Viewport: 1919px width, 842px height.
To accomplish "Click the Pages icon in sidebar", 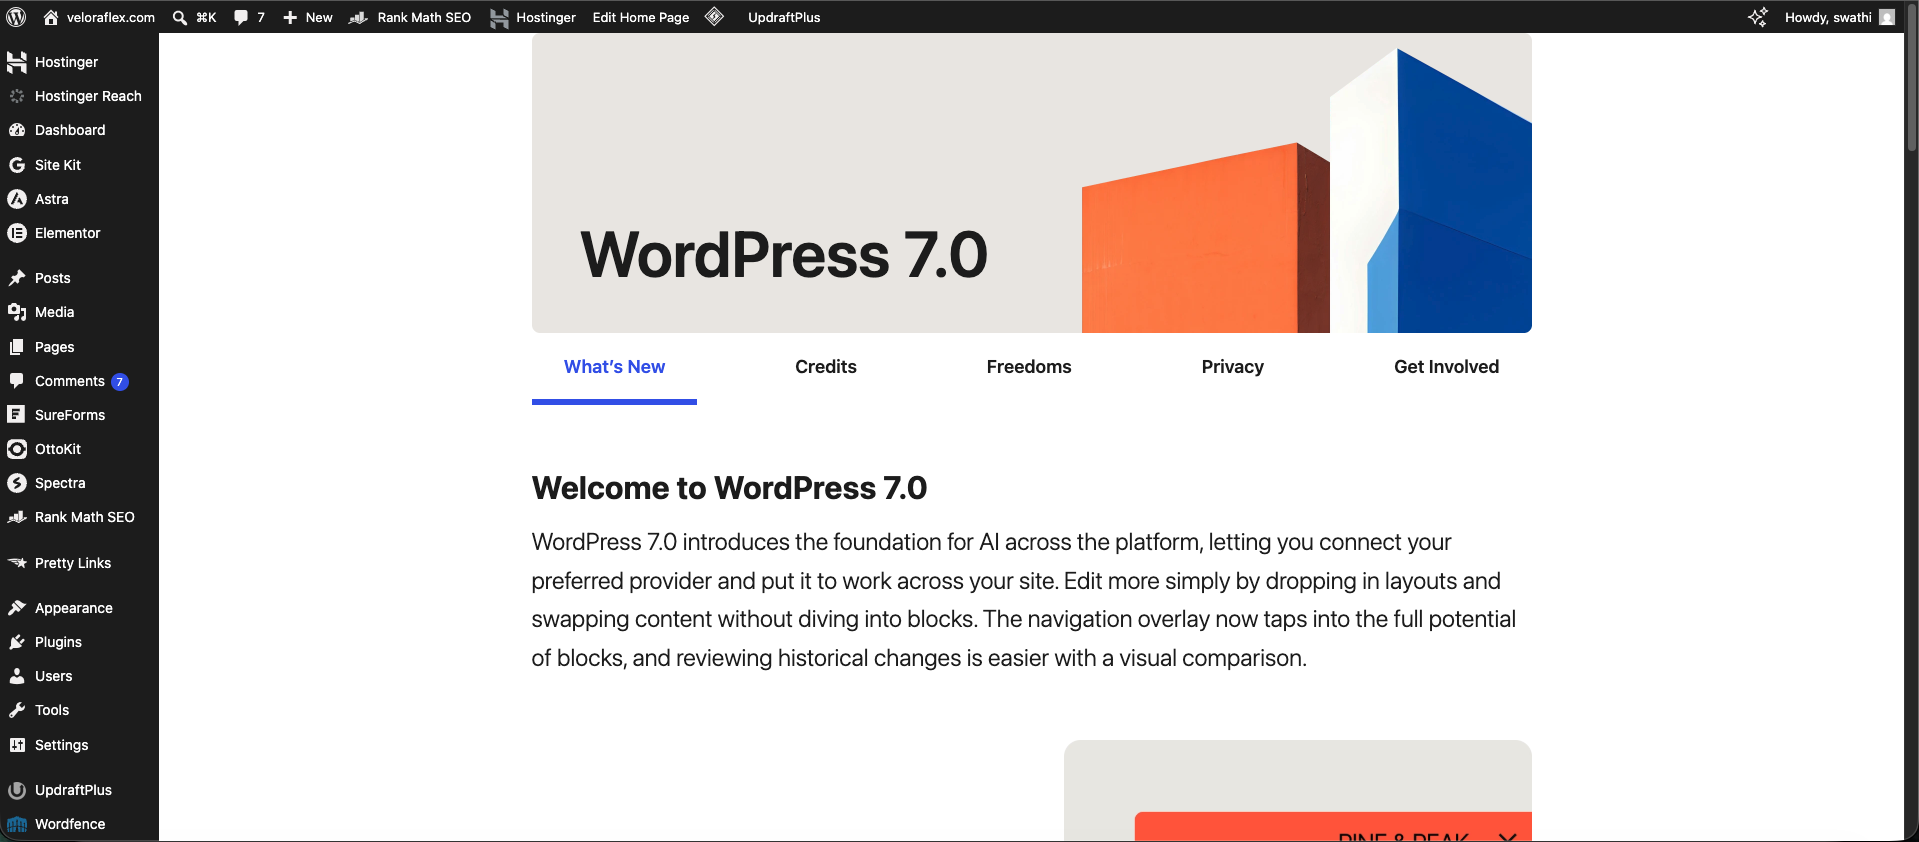I will click(x=17, y=347).
